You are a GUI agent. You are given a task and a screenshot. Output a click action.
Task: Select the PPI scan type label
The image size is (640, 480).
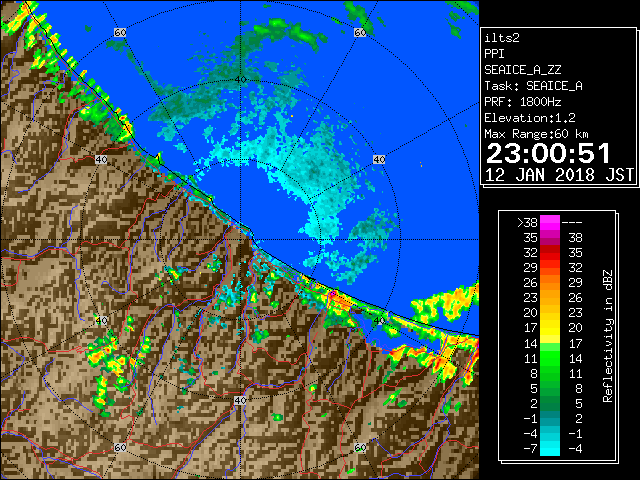[494, 54]
